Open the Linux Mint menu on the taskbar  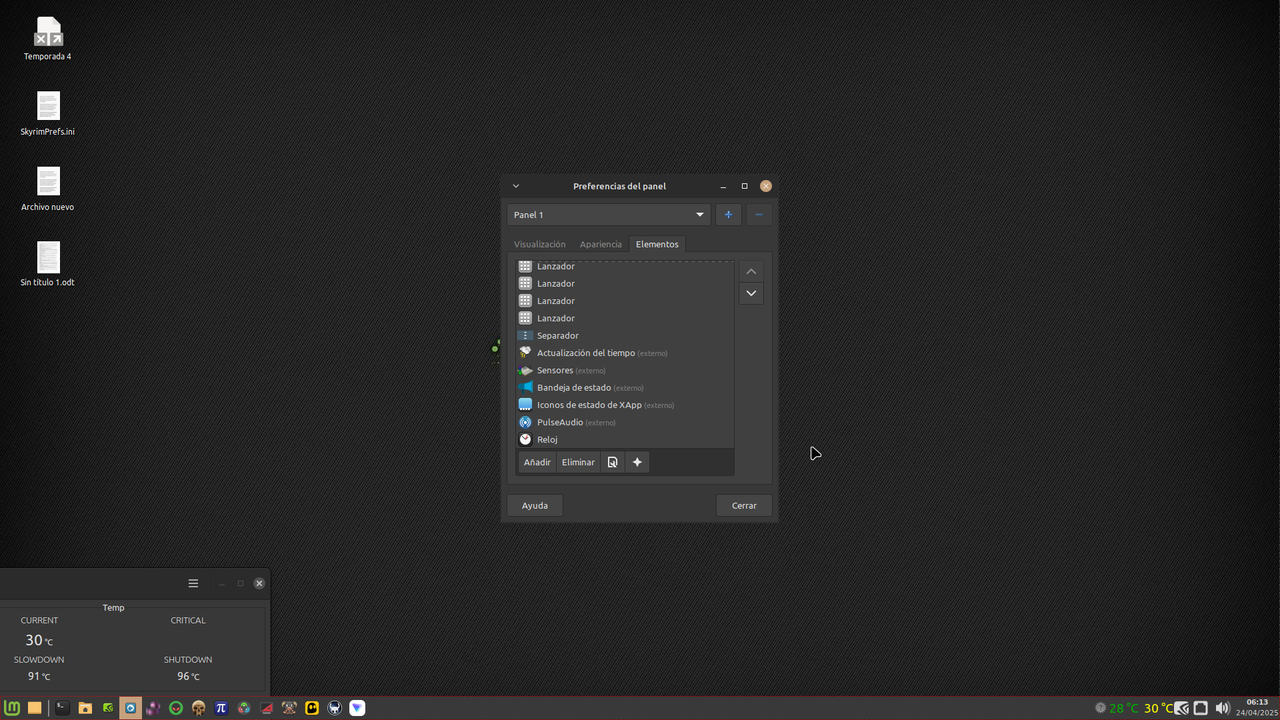12,708
